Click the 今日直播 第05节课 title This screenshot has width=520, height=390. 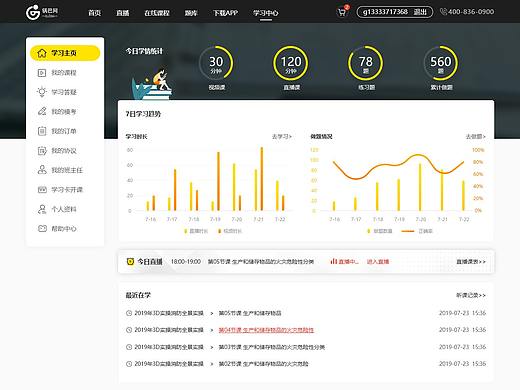click(x=261, y=262)
